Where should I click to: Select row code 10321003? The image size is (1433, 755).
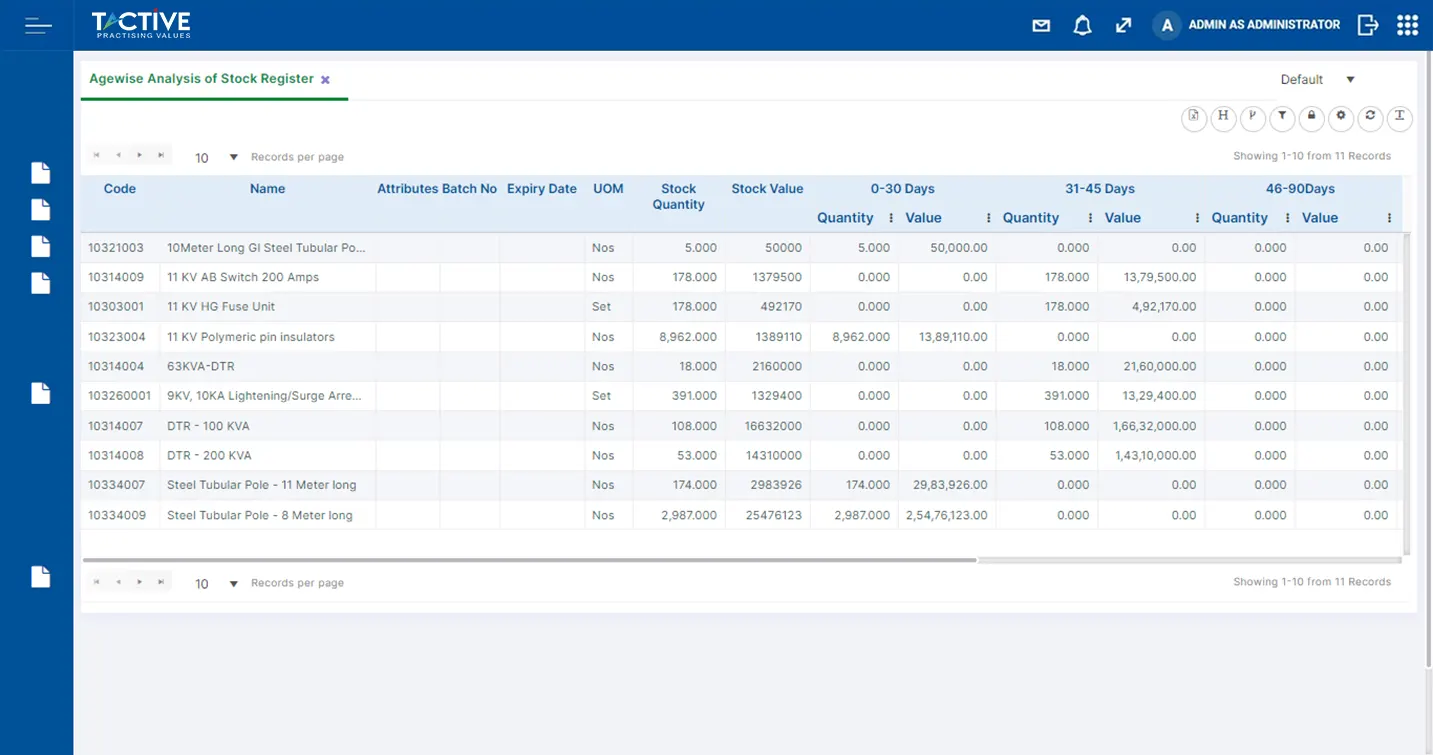click(x=116, y=248)
